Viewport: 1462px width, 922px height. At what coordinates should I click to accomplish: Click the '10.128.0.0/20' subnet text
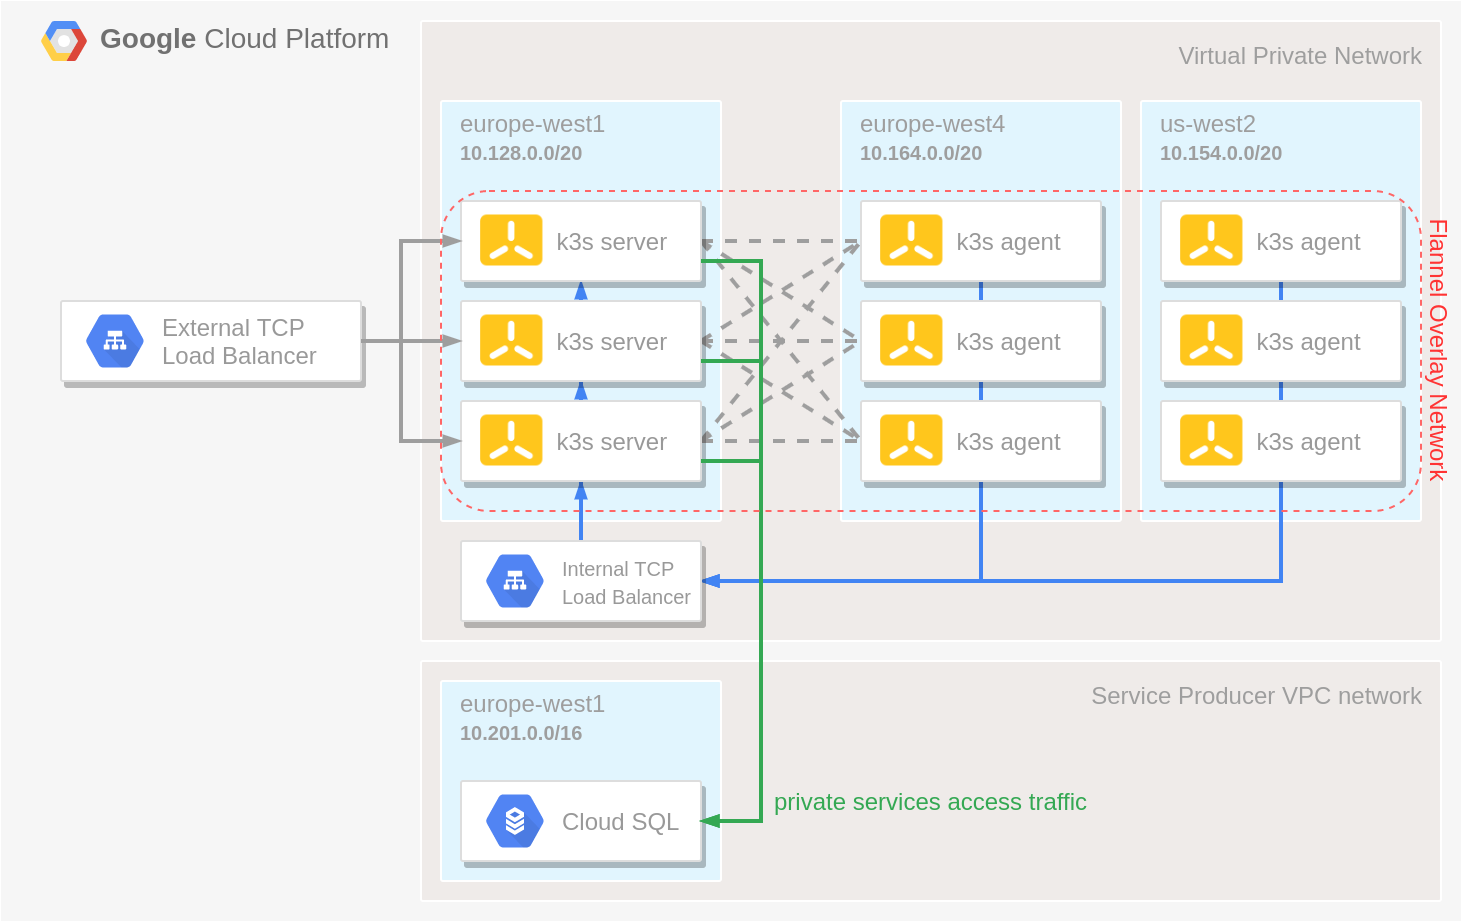click(x=521, y=153)
